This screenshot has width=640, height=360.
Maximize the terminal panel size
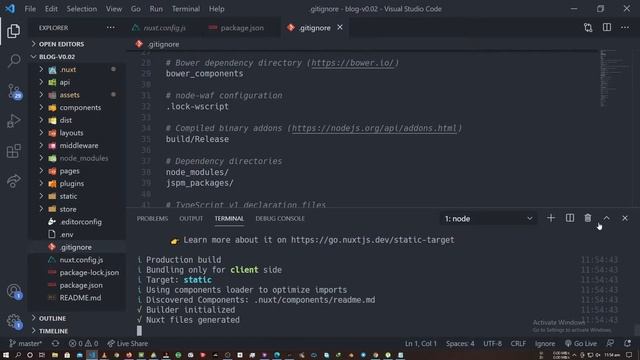pyautogui.click(x=607, y=218)
